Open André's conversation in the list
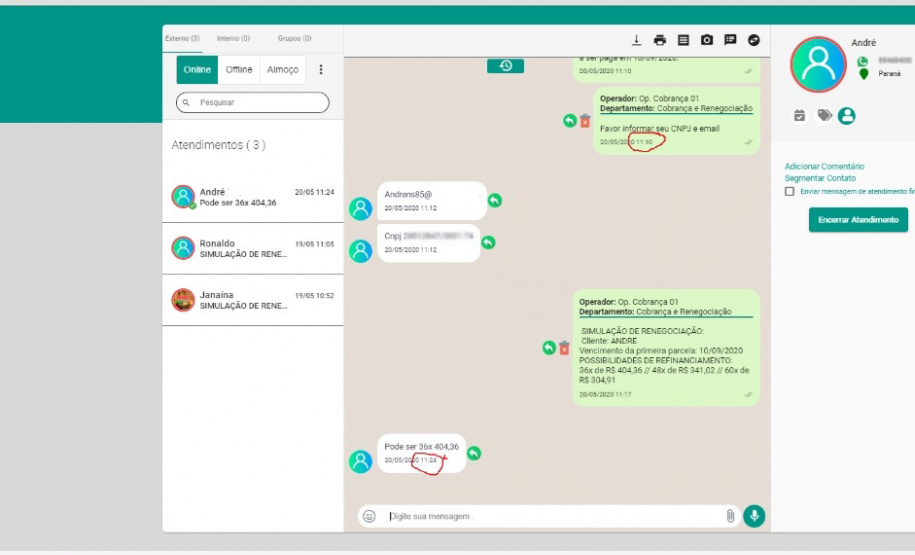Viewport: 915px width, 555px height. (253, 197)
